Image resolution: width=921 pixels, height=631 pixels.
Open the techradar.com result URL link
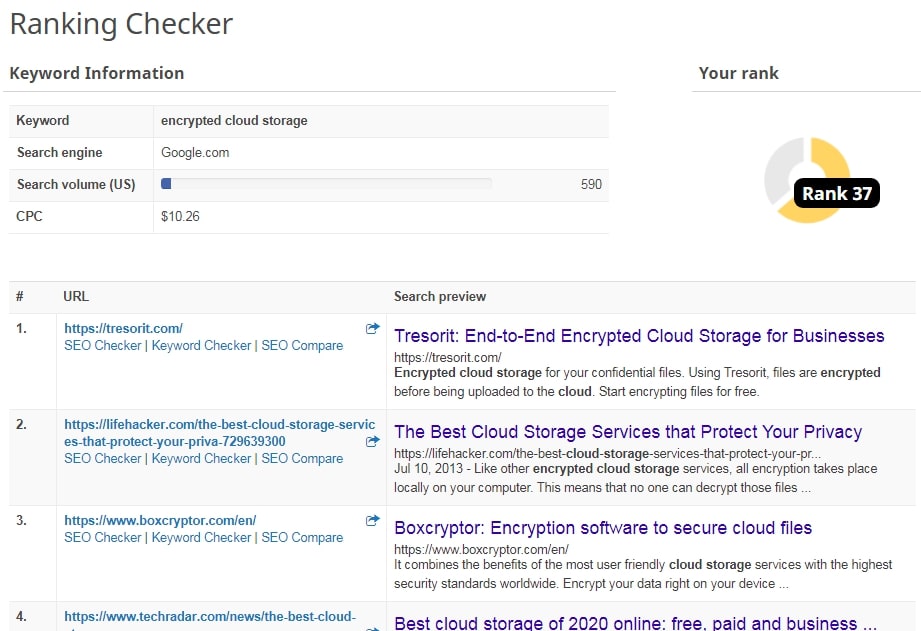[210, 617]
